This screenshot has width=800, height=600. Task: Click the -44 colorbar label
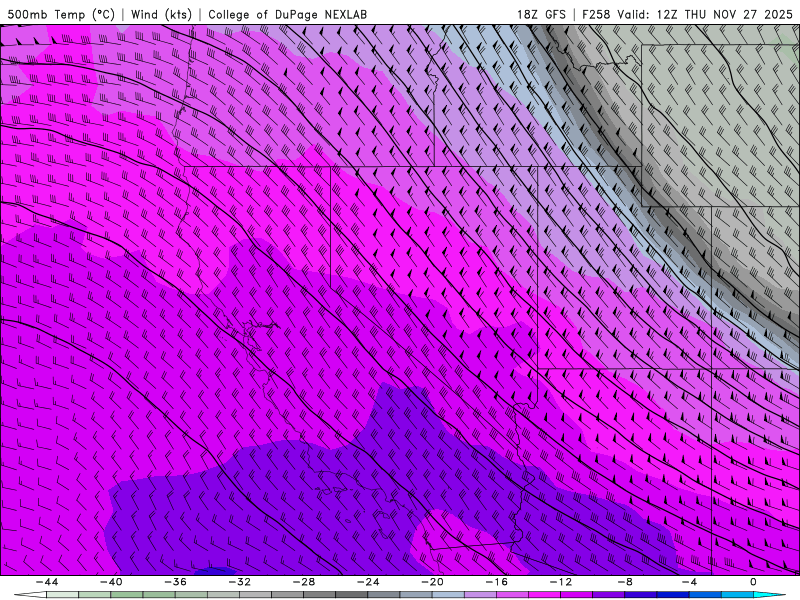tap(46, 582)
